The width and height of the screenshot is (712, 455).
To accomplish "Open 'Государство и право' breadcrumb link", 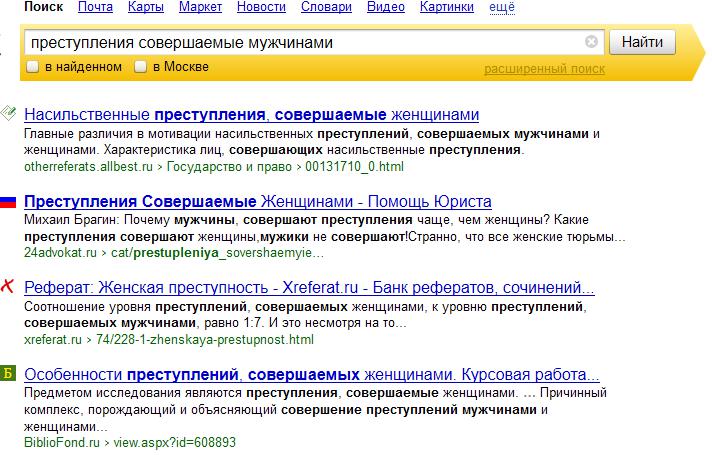I will pyautogui.click(x=229, y=167).
